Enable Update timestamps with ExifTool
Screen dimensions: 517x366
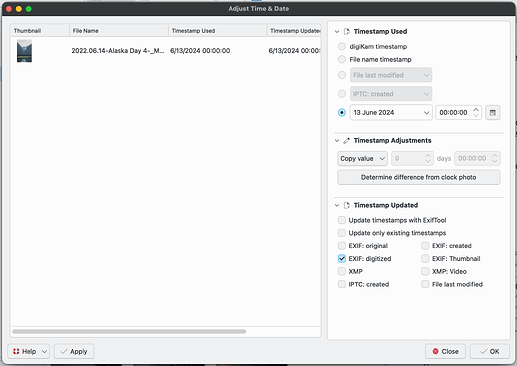pyautogui.click(x=342, y=220)
